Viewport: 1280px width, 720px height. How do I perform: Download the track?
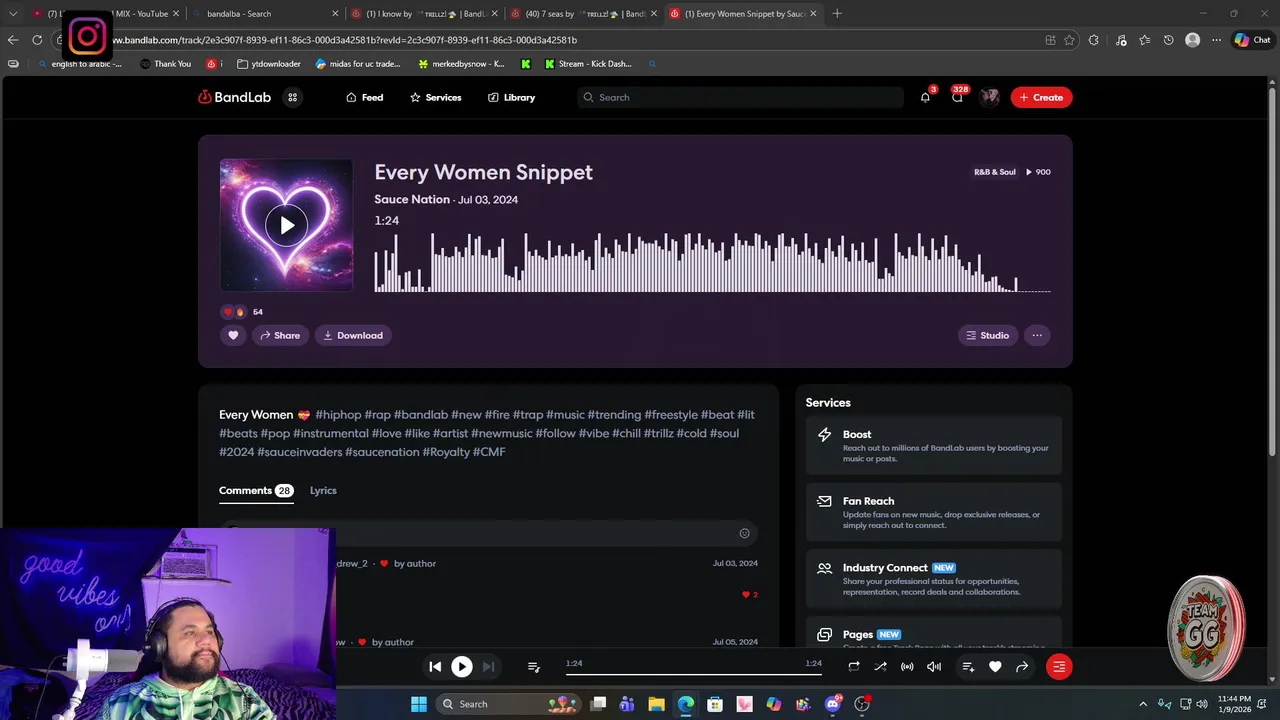pos(353,335)
